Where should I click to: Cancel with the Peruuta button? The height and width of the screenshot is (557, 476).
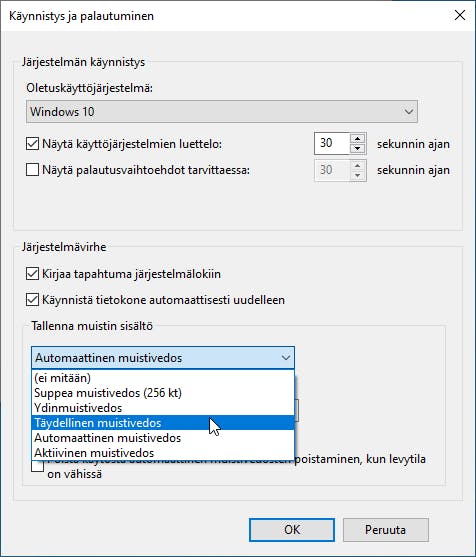[385, 530]
